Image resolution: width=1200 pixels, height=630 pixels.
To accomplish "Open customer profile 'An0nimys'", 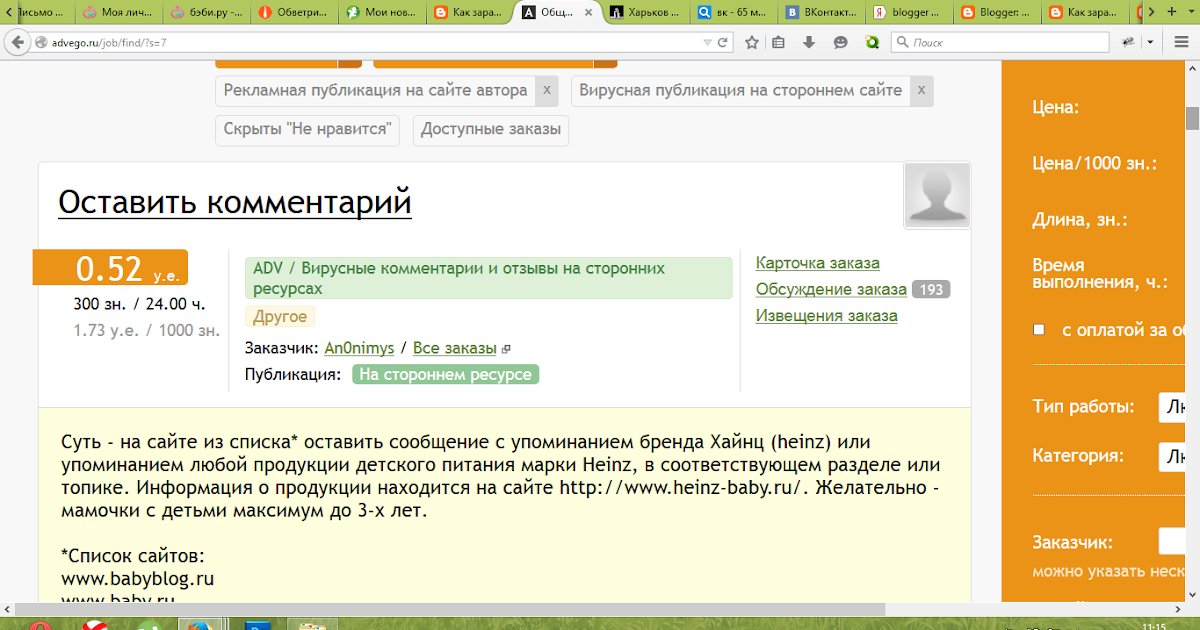I will pos(359,348).
